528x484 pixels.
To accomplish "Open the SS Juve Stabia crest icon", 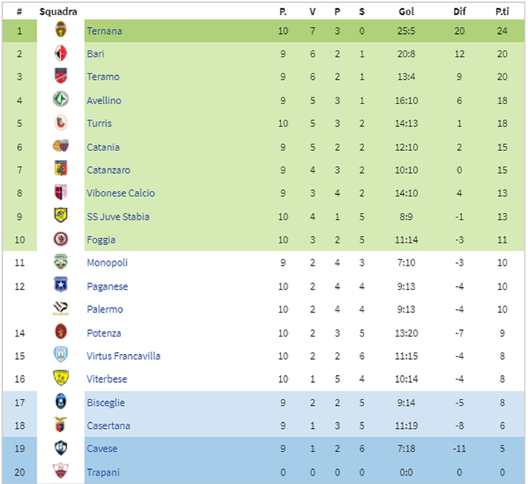I will 61,215.
